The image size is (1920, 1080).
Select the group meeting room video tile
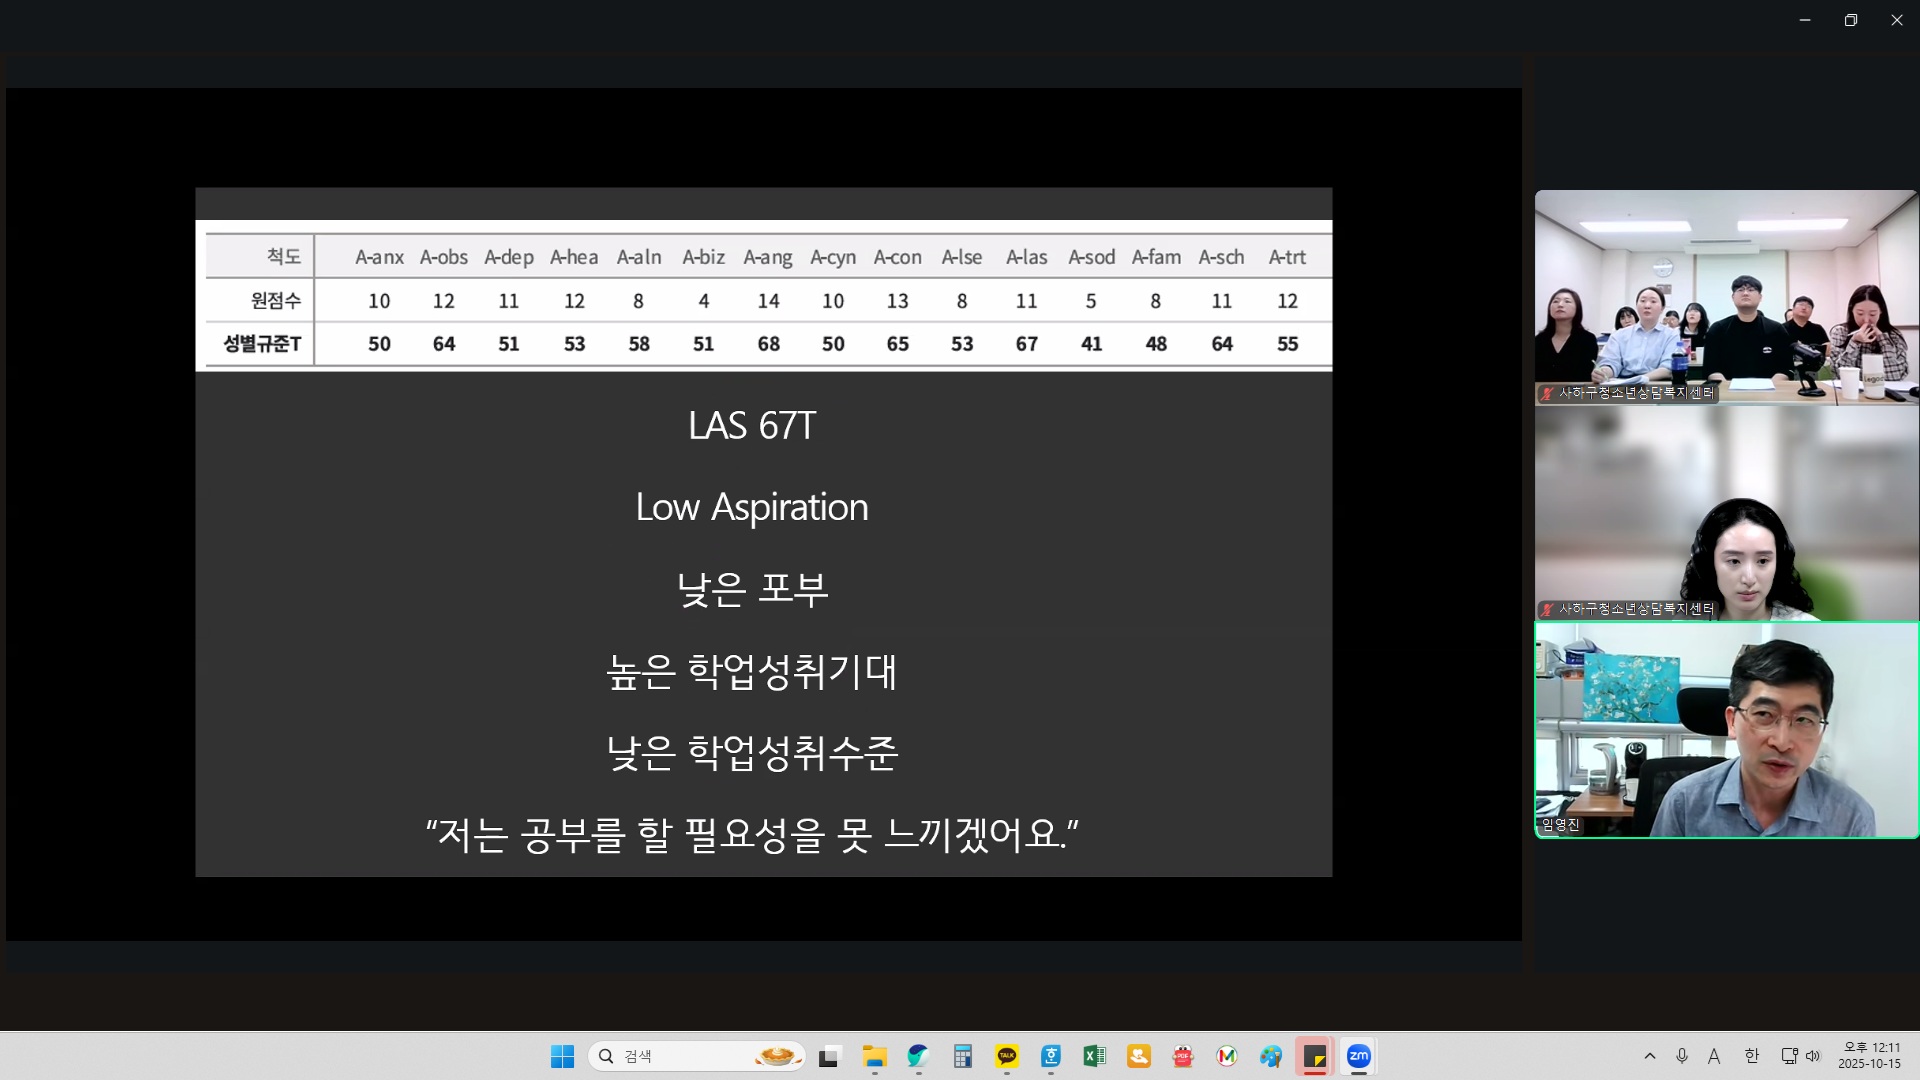[x=1726, y=297]
